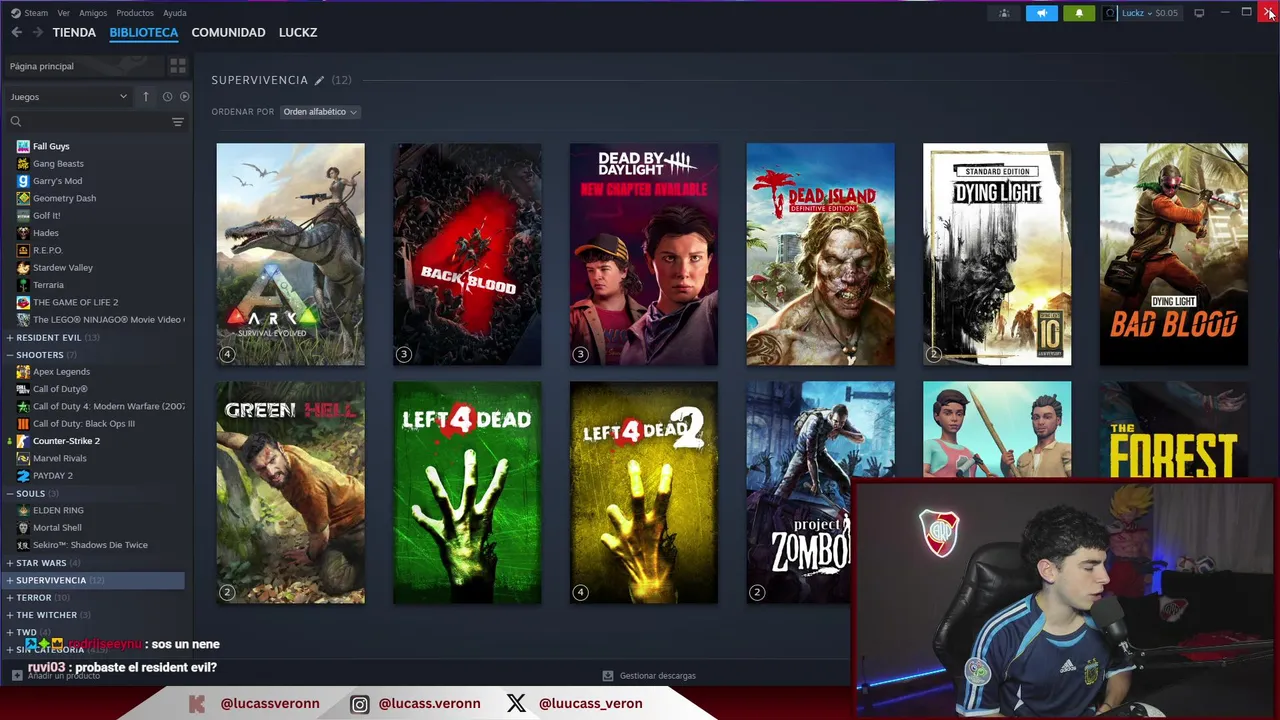
Task: Open the Ver menu
Action: click(63, 13)
